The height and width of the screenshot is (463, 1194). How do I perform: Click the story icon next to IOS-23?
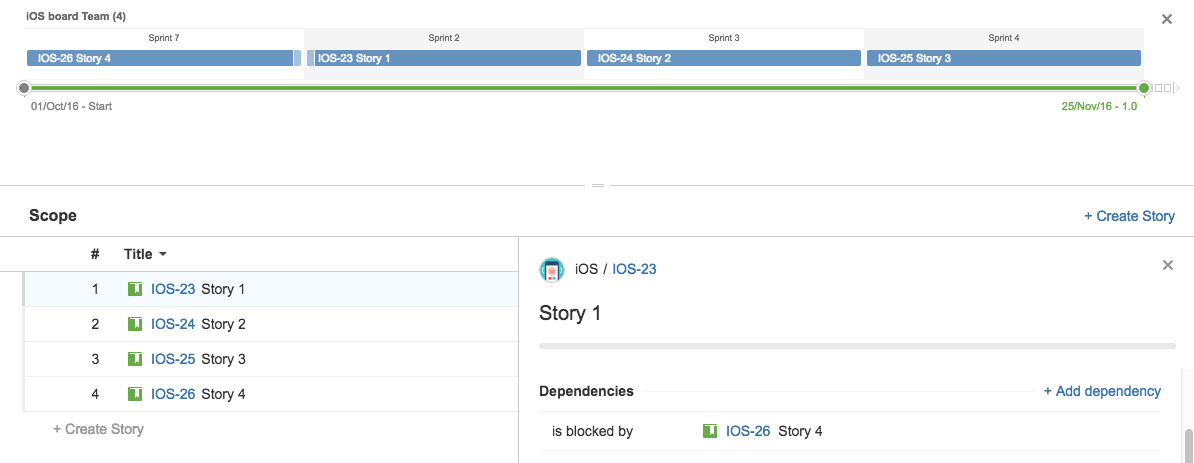click(135, 289)
